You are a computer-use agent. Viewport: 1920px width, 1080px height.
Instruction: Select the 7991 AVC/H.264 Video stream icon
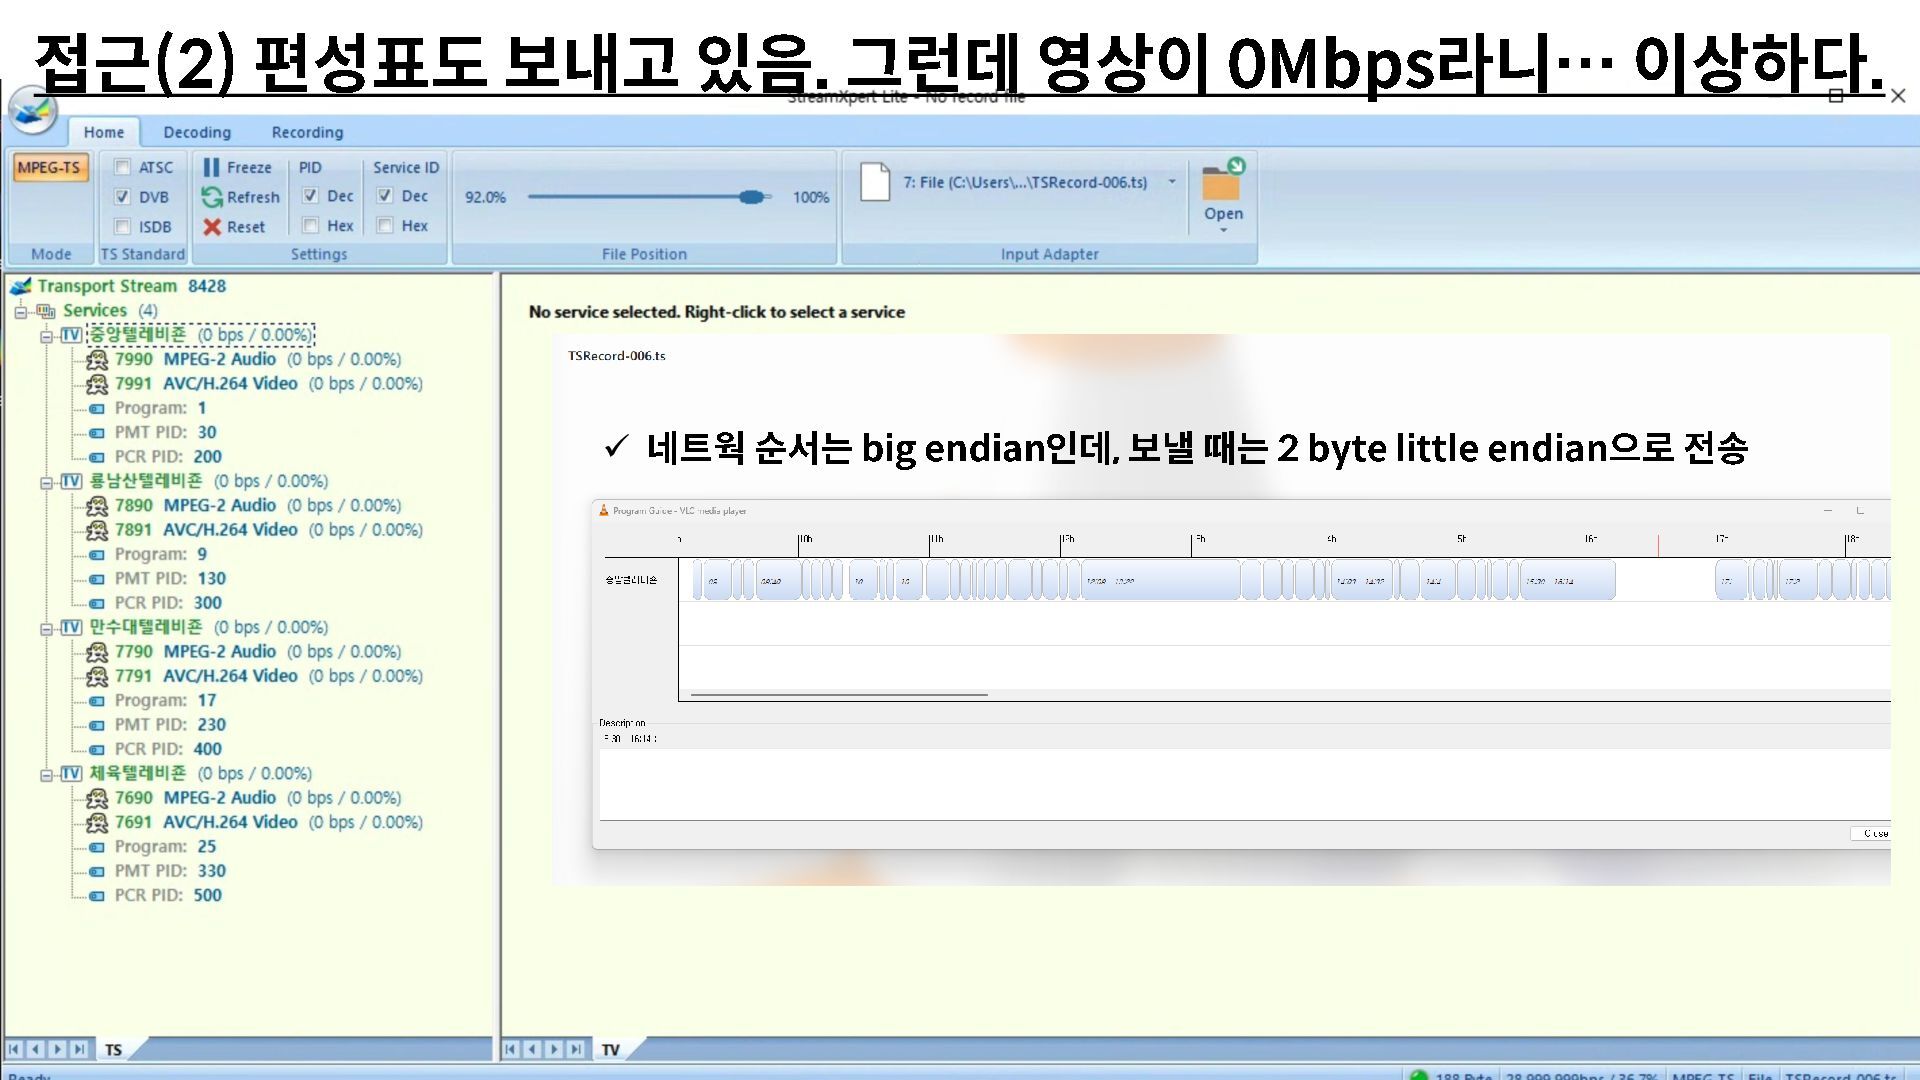coord(97,384)
